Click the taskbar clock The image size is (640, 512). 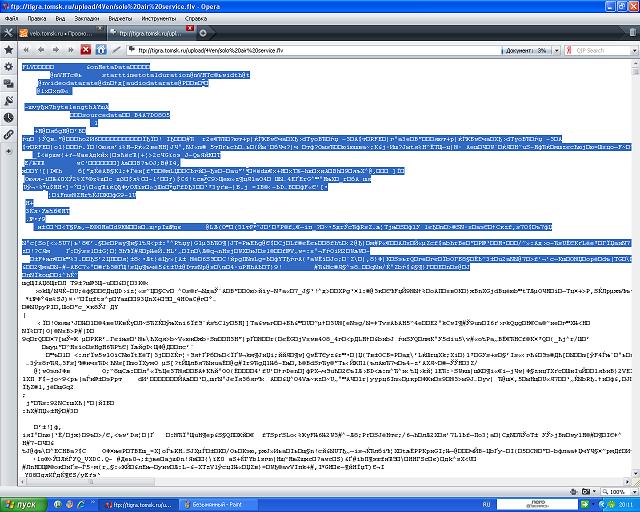[x=625, y=505]
